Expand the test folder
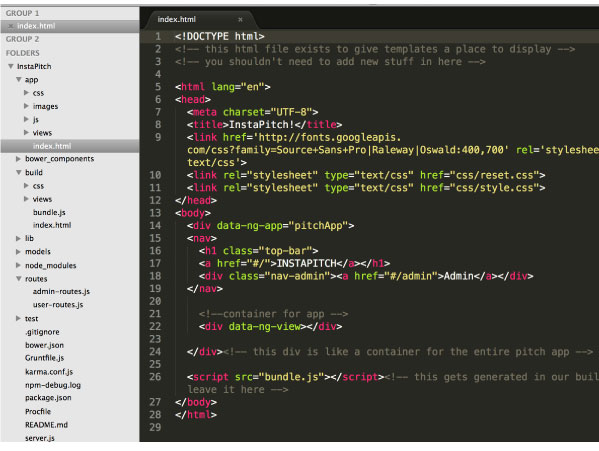Screen dimensions: 599x451 (x=18, y=318)
